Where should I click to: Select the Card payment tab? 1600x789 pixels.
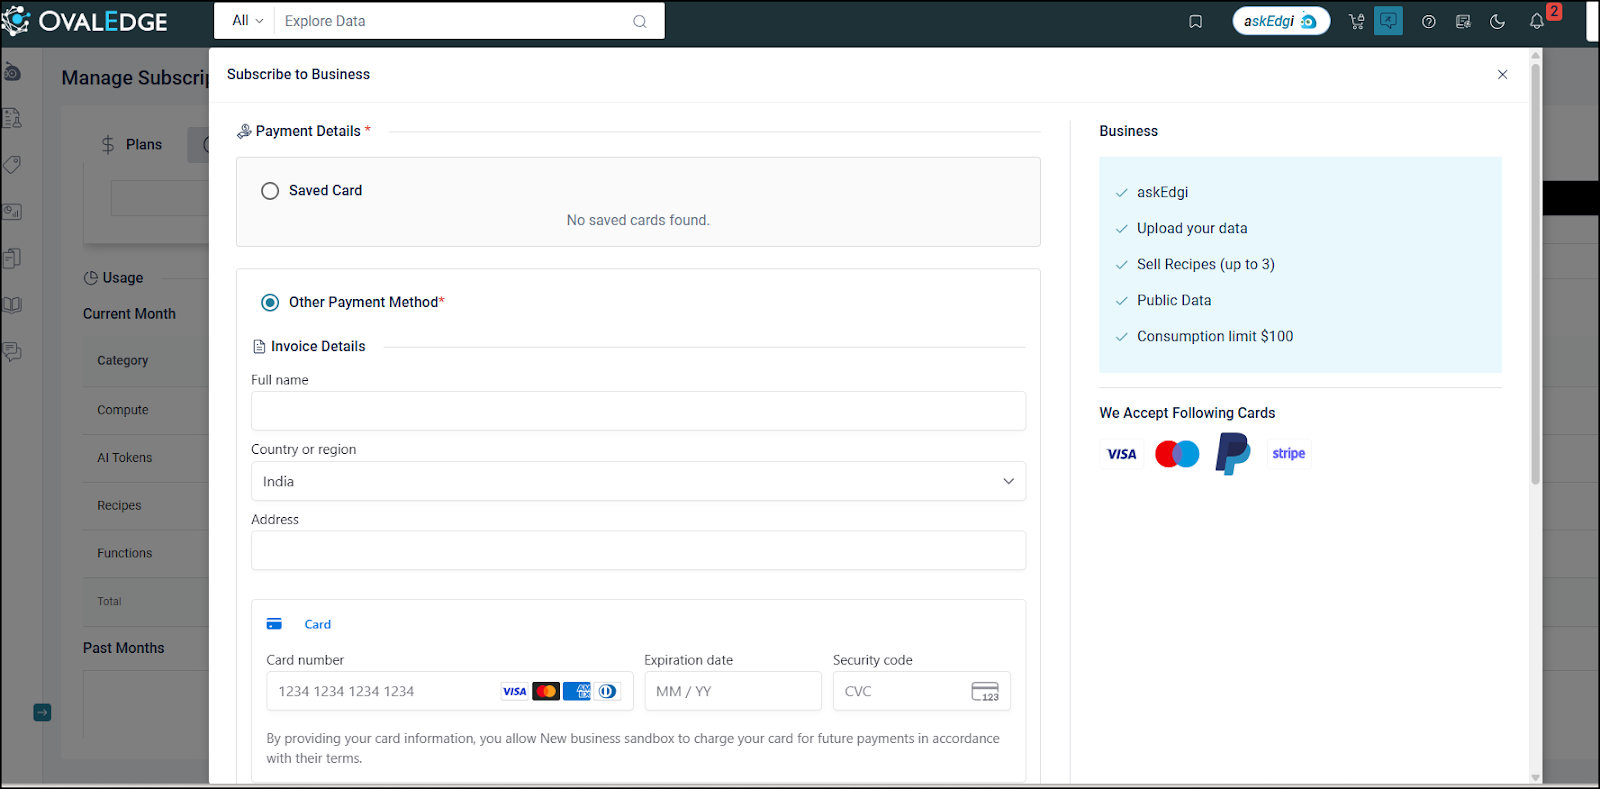pyautogui.click(x=298, y=624)
